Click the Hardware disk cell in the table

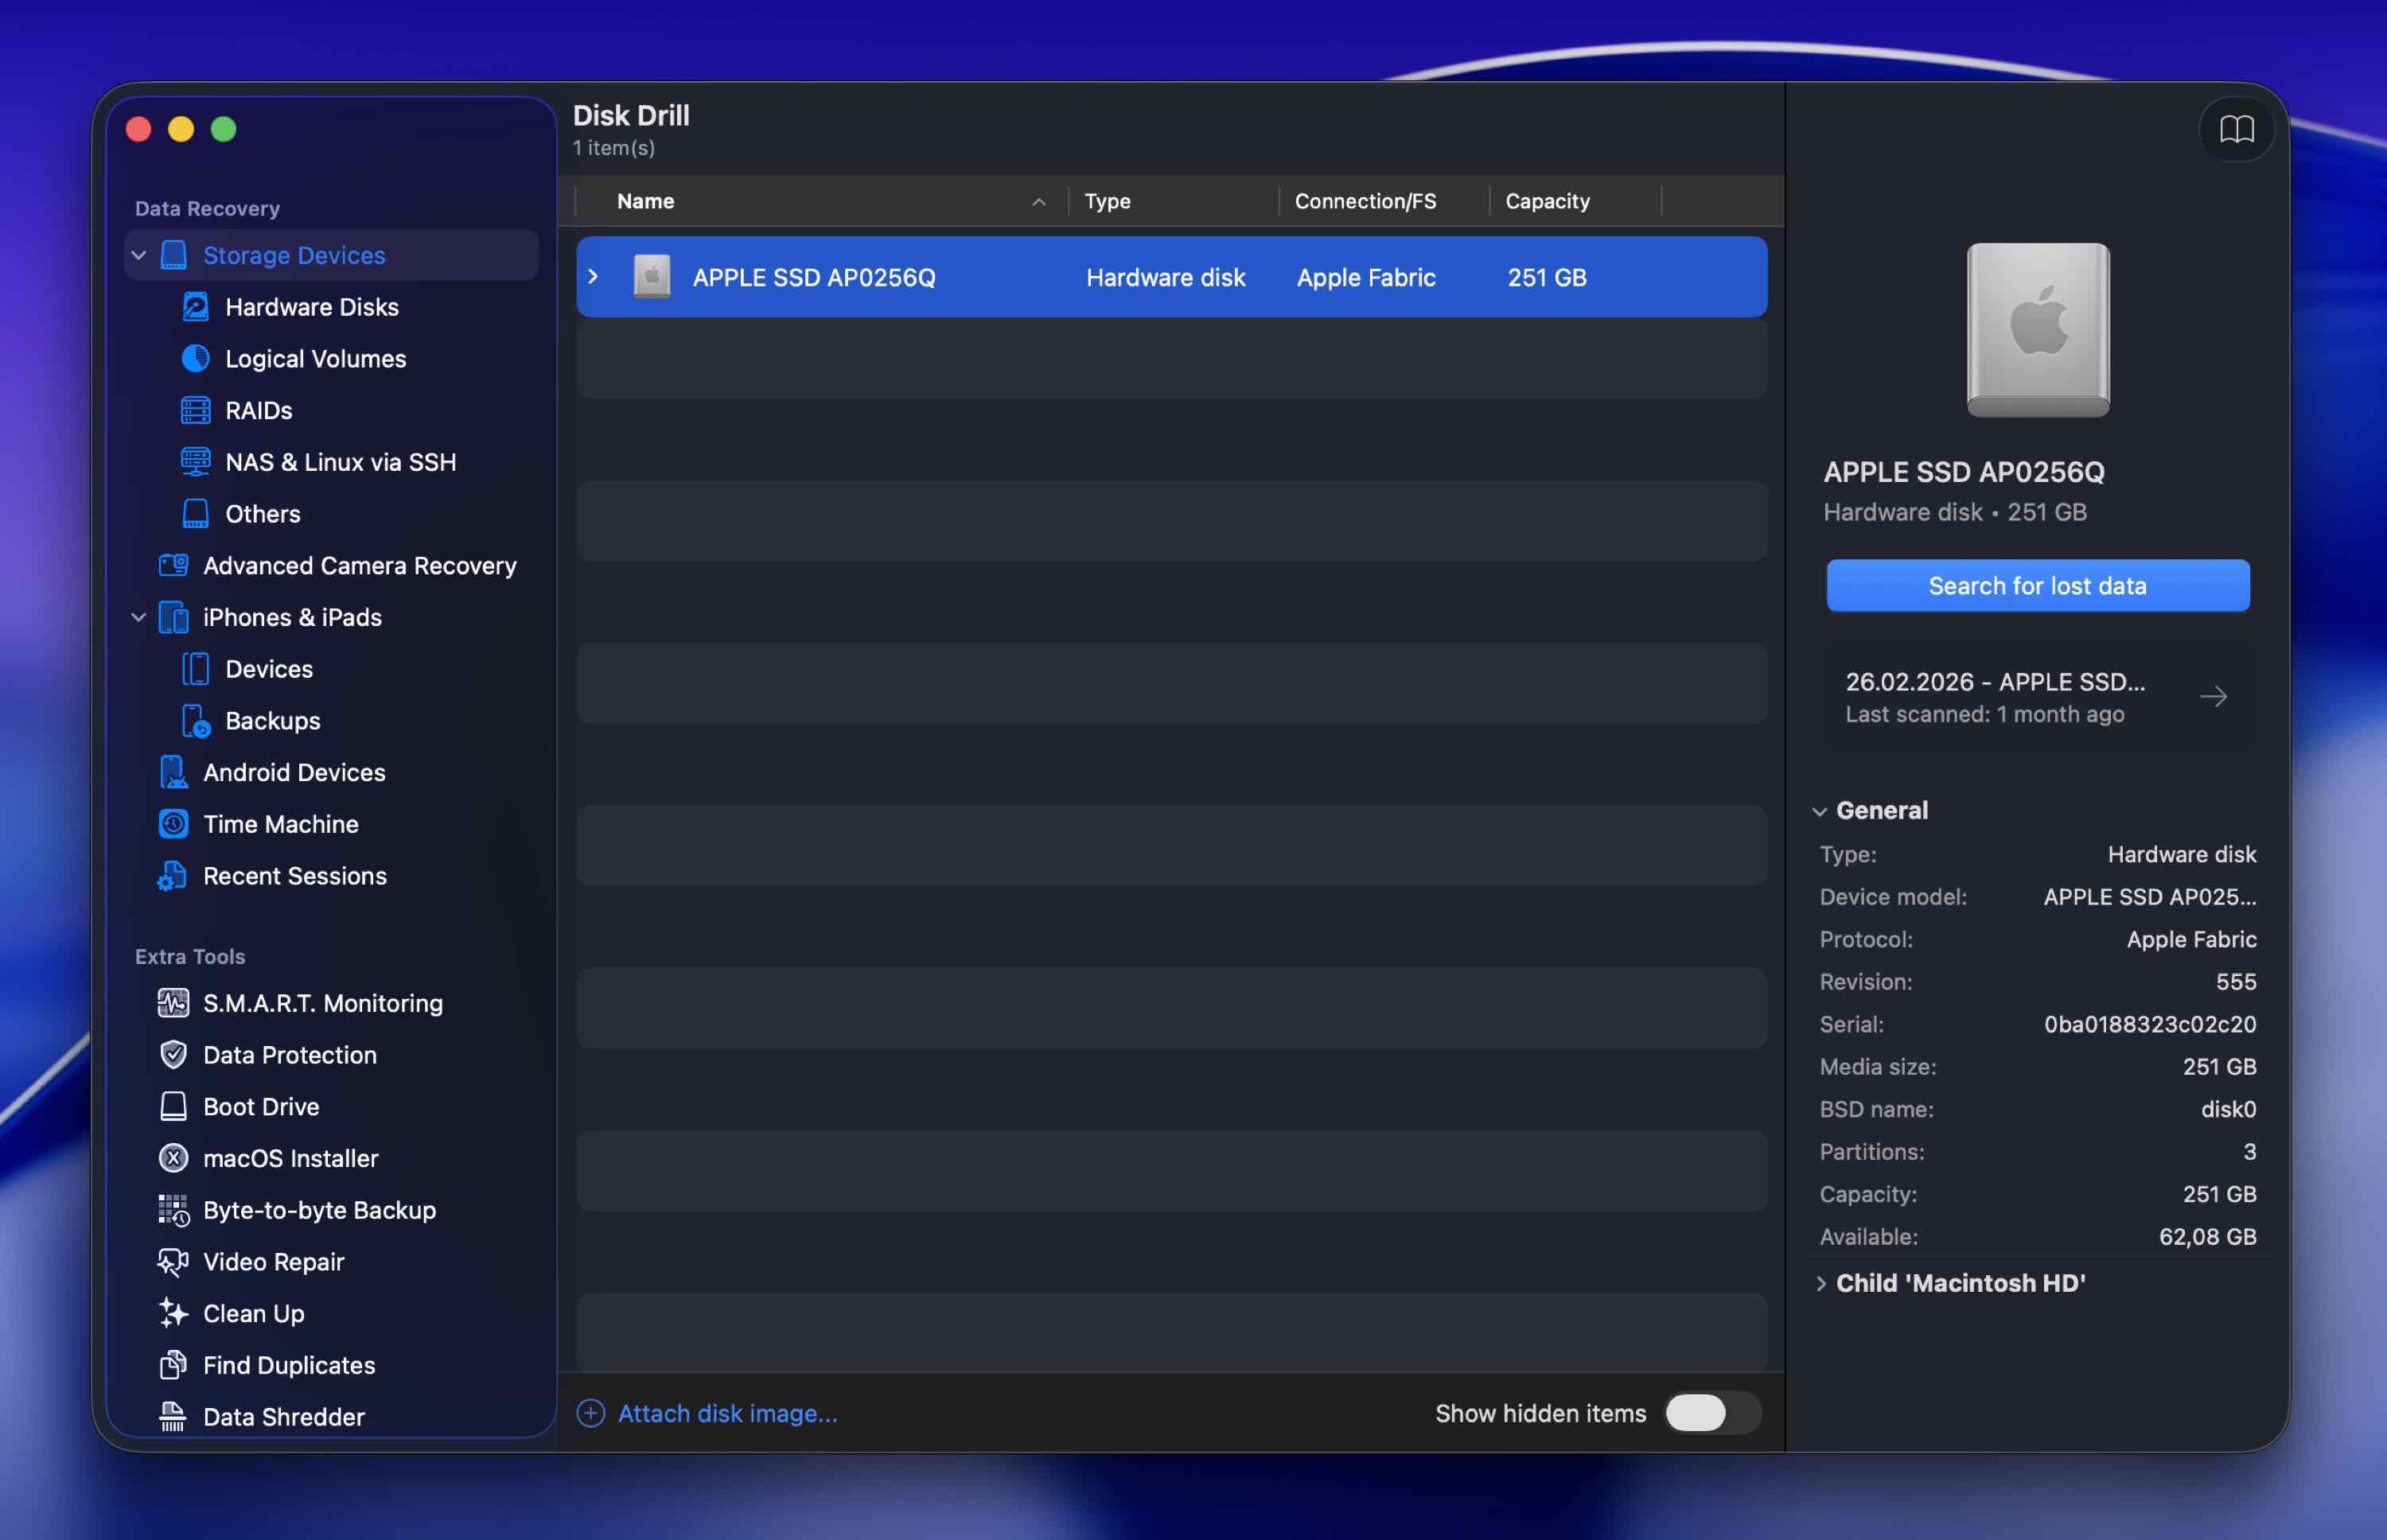click(x=1166, y=277)
